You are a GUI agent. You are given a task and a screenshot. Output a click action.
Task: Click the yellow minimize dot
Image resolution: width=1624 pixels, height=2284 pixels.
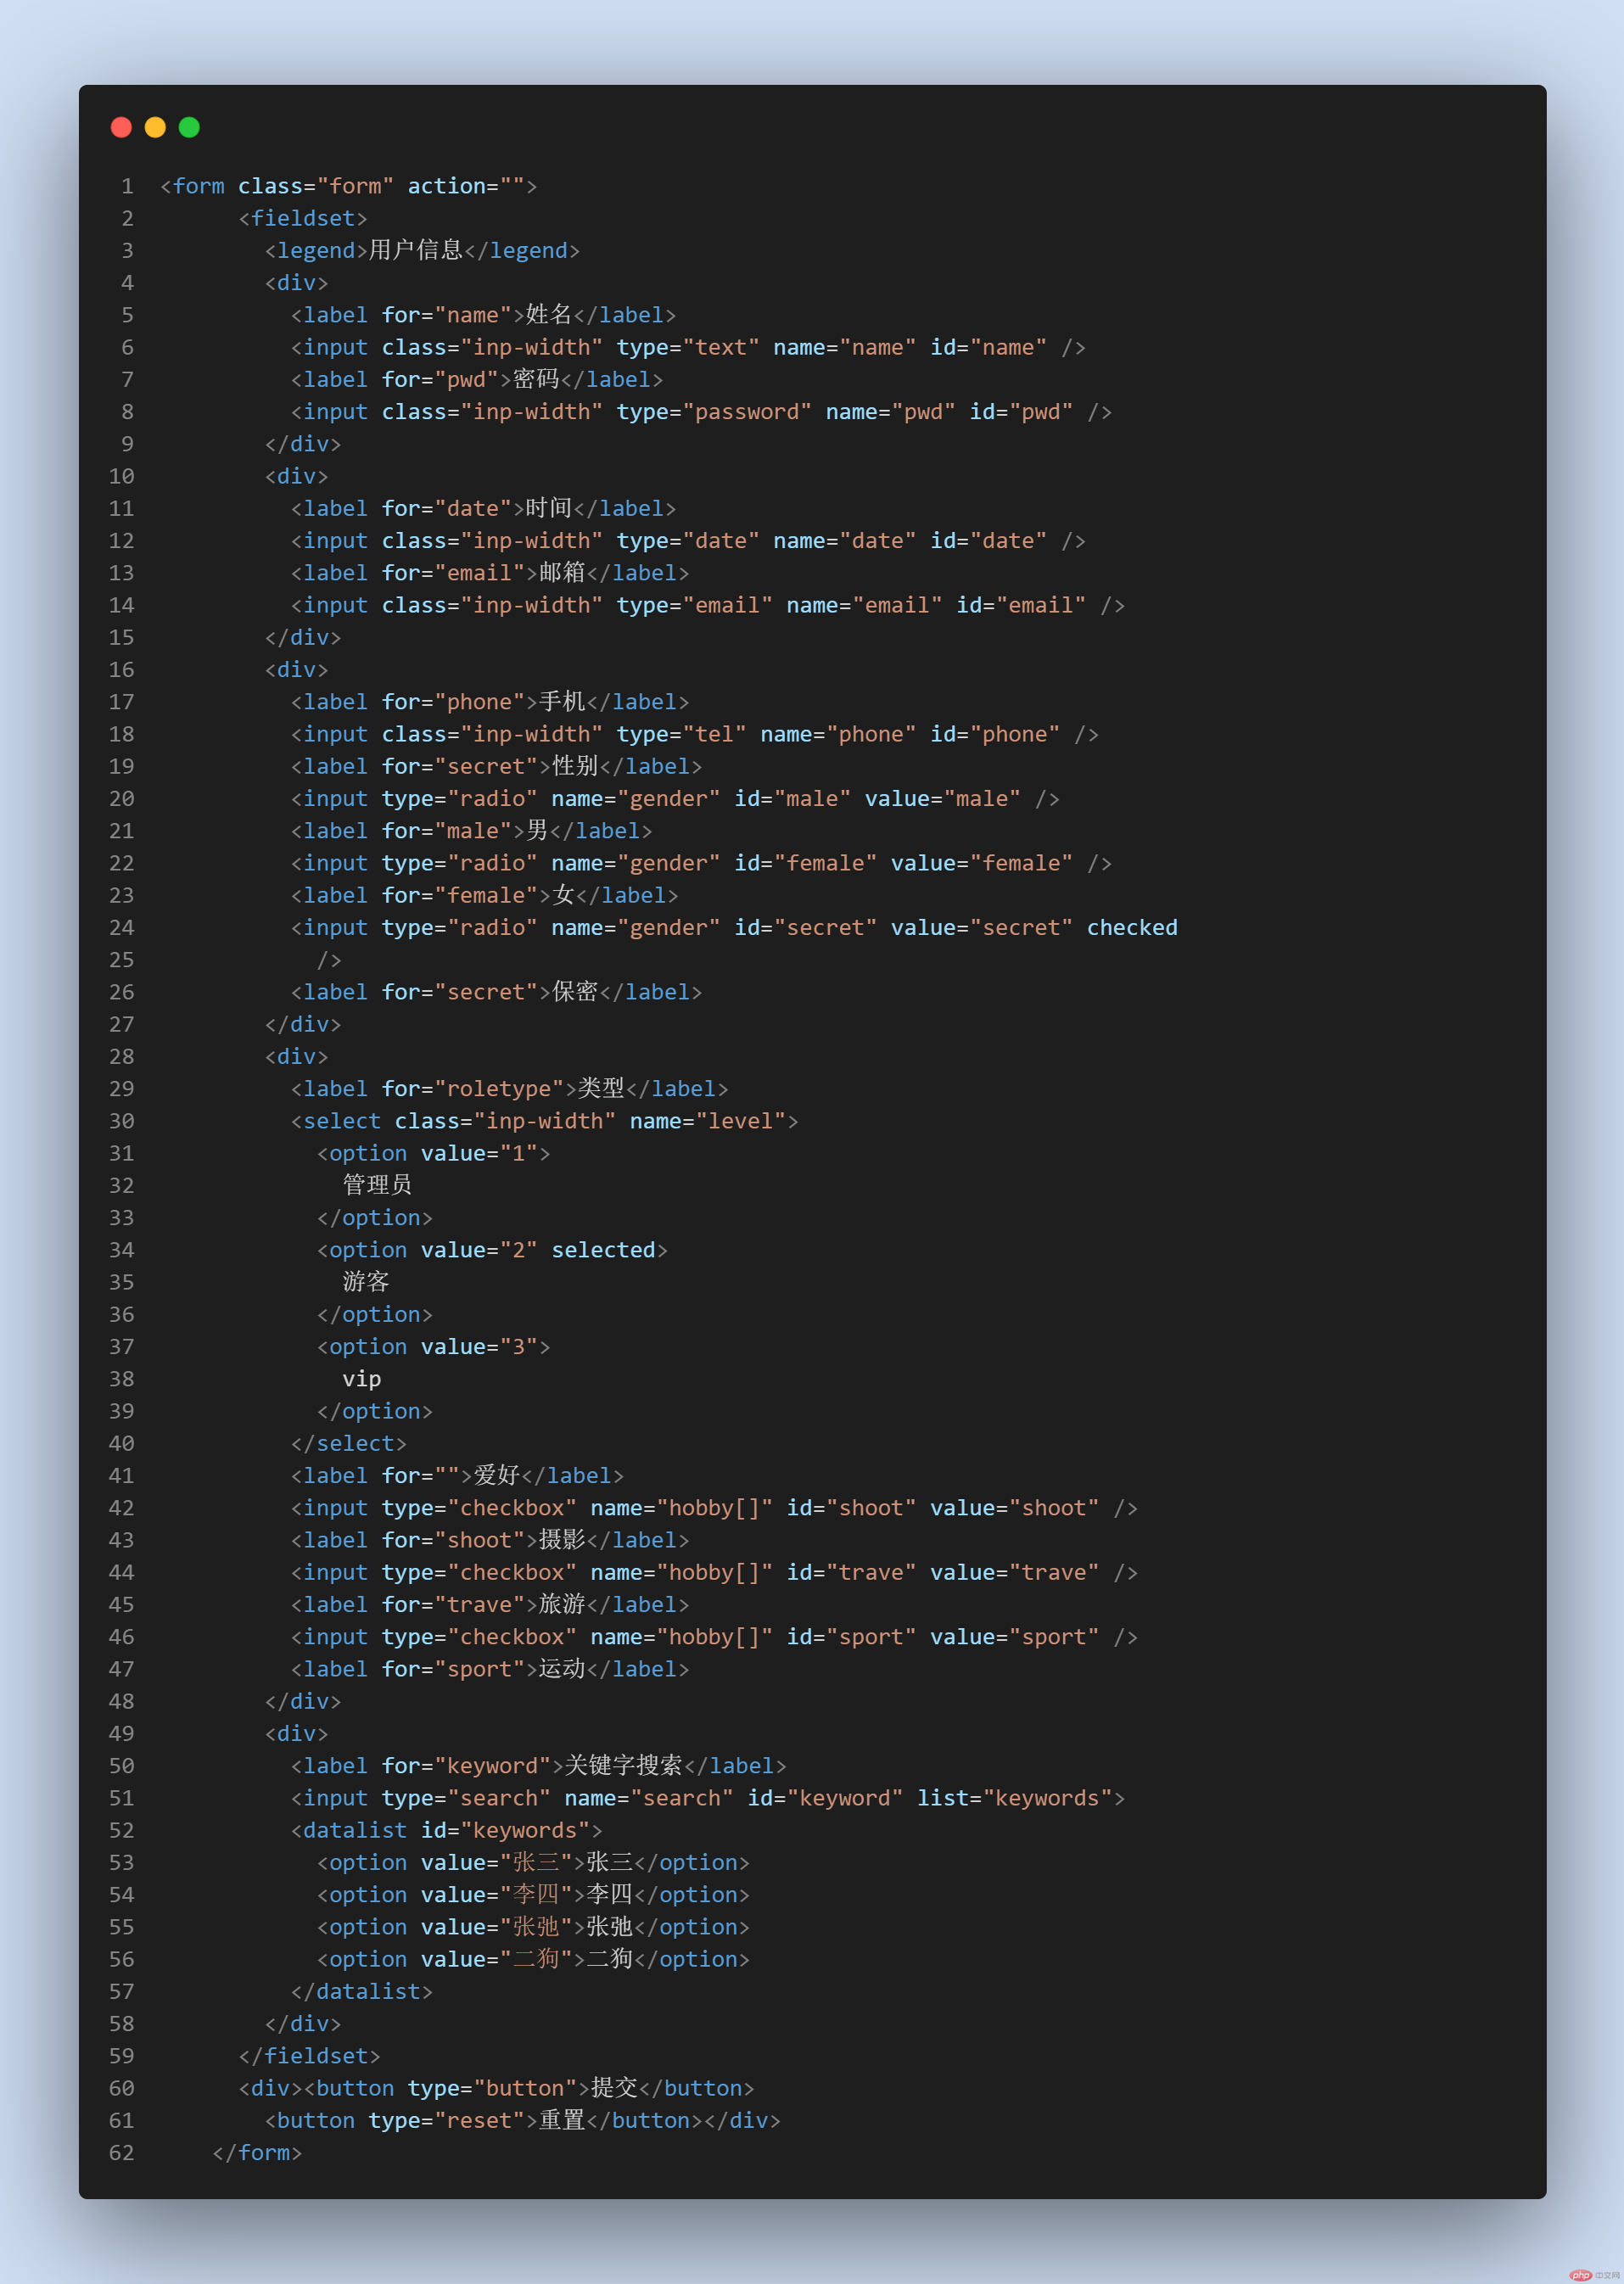155,127
